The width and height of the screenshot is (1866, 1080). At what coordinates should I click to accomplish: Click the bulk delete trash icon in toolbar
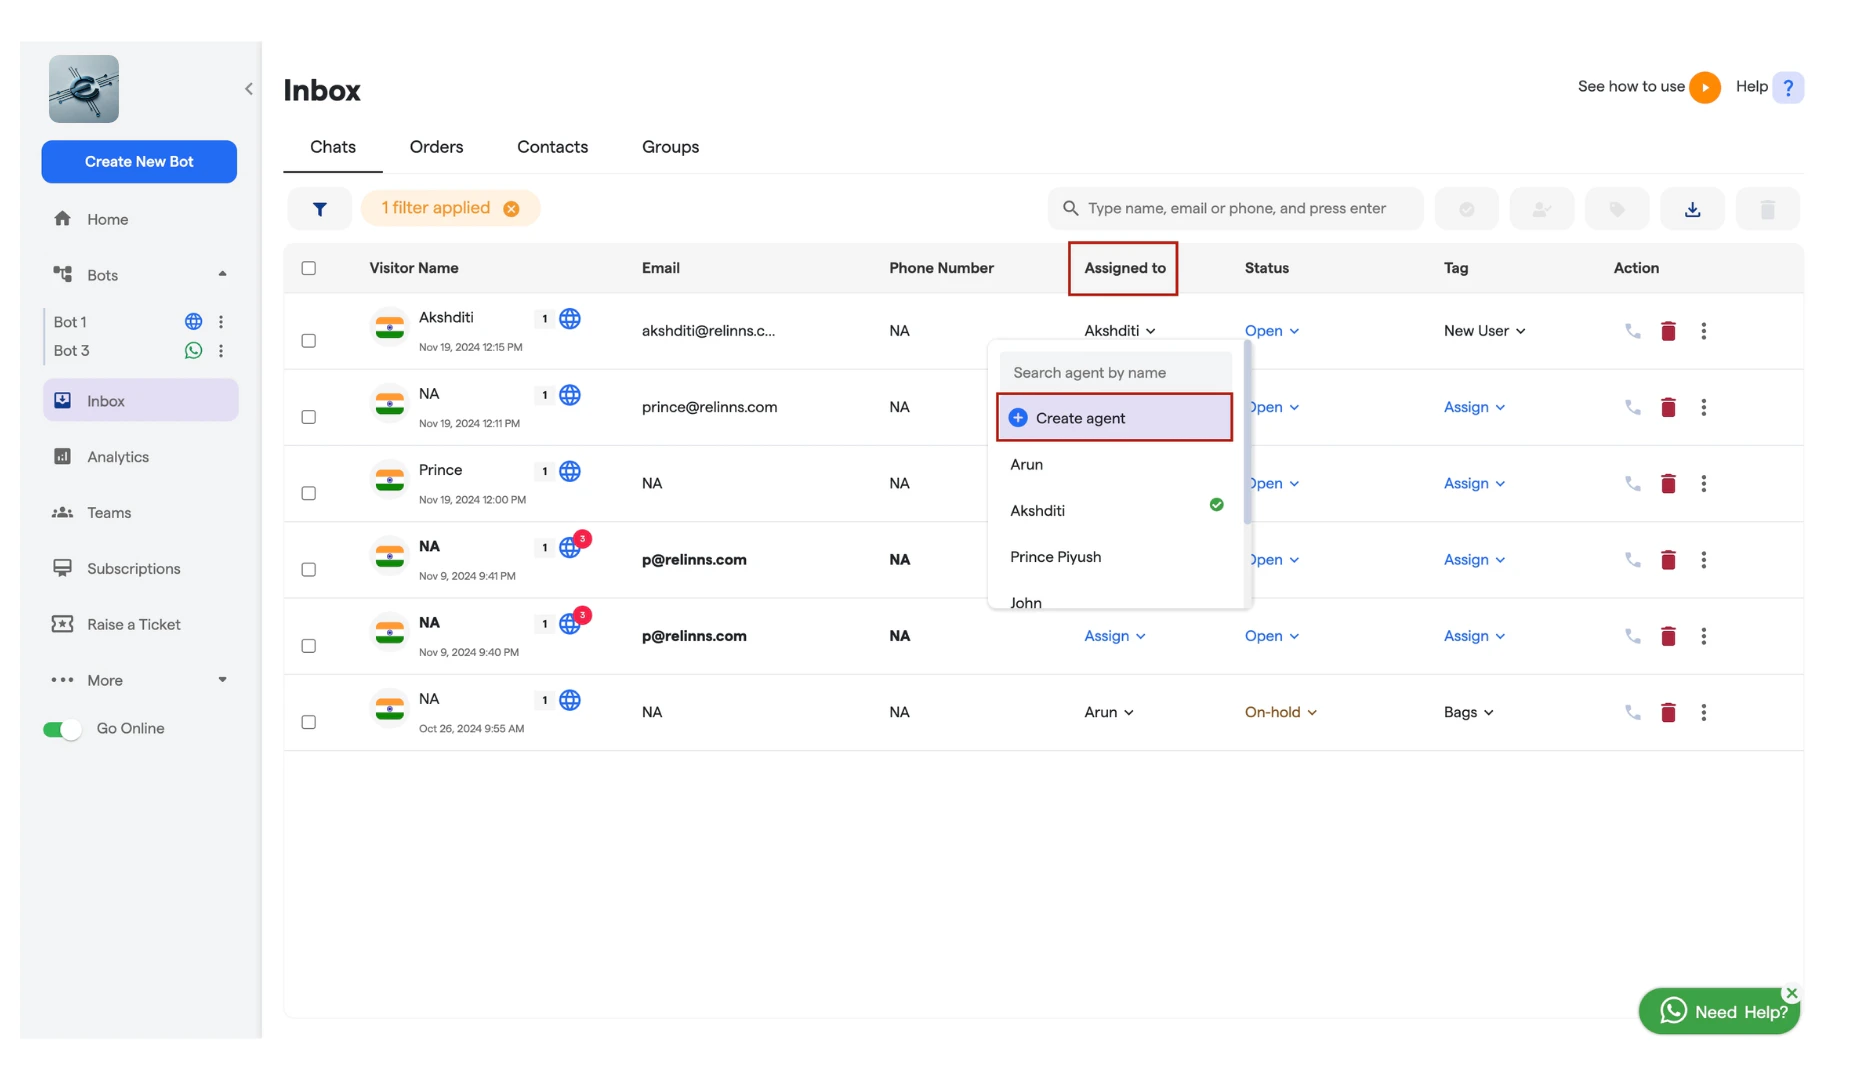click(x=1767, y=209)
